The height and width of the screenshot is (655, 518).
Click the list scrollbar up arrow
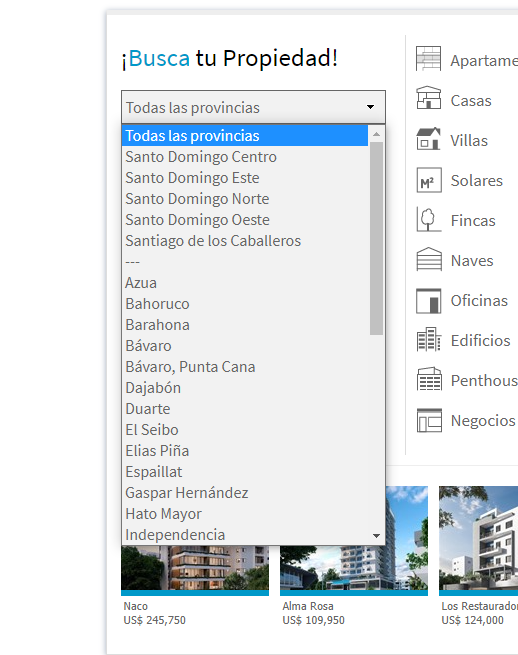coord(376,134)
